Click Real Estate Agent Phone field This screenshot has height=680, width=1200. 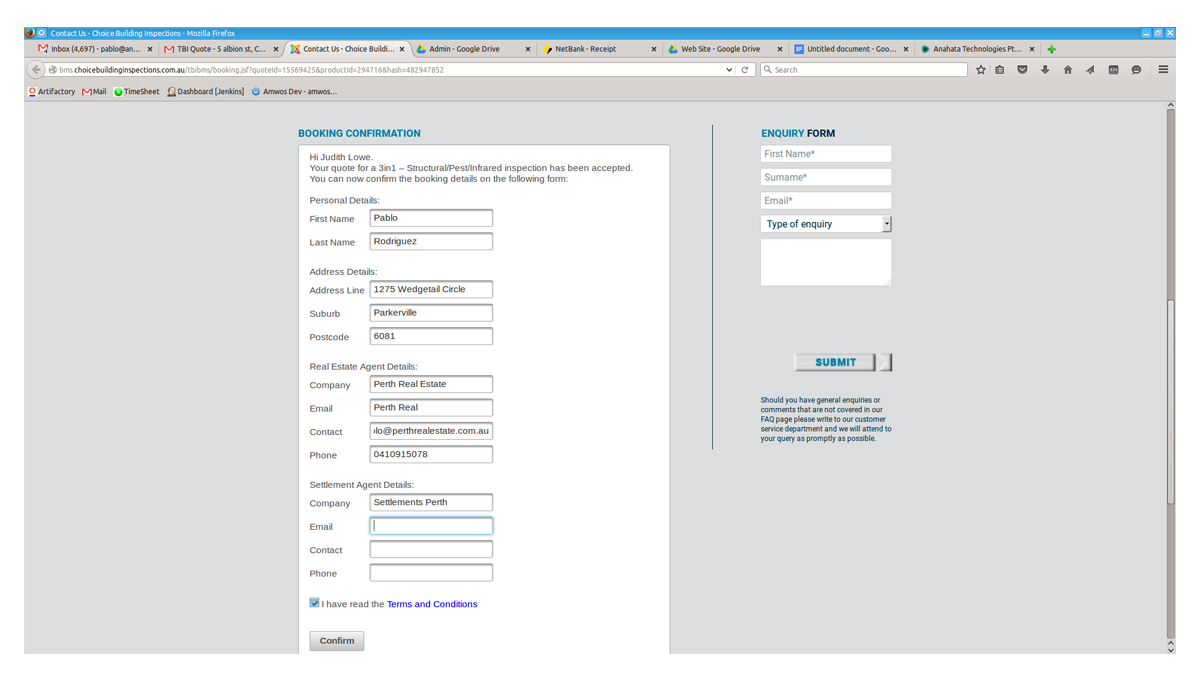point(431,454)
